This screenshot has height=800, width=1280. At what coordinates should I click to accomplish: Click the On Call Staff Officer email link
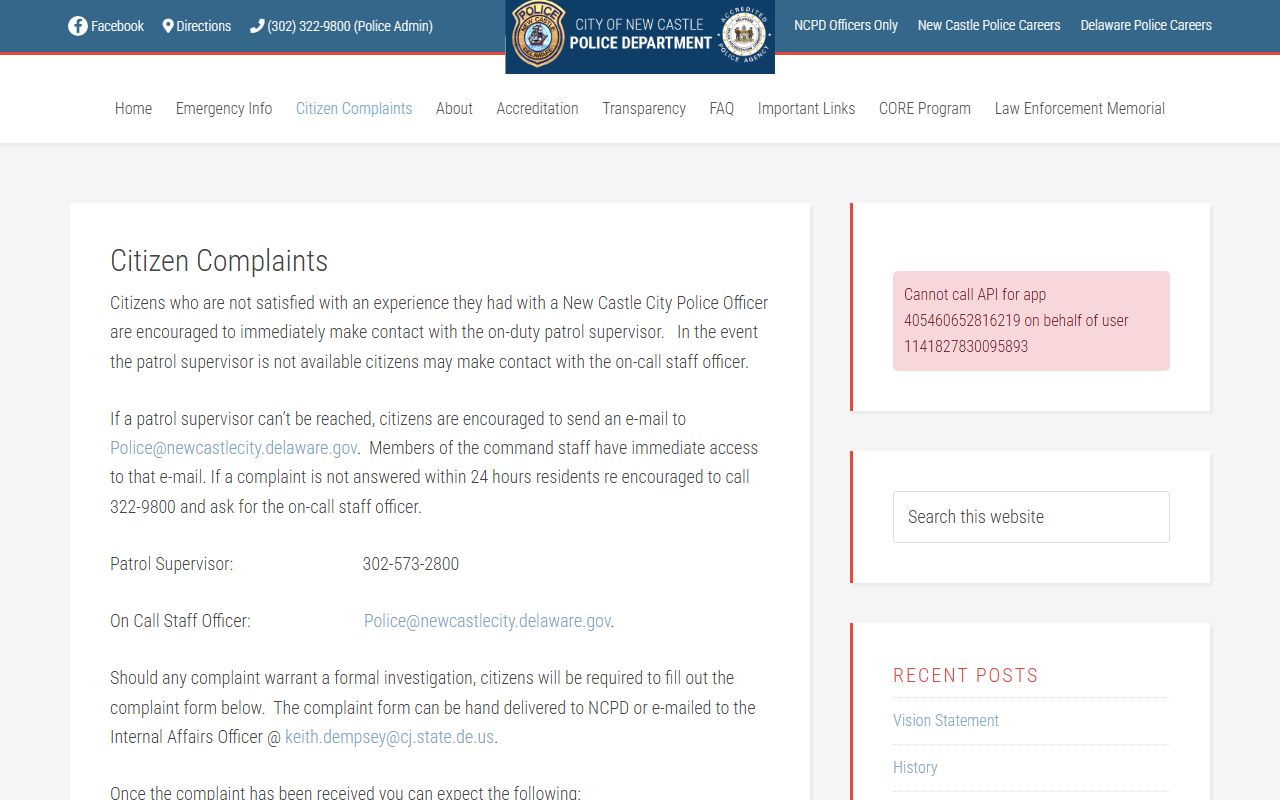coord(487,621)
